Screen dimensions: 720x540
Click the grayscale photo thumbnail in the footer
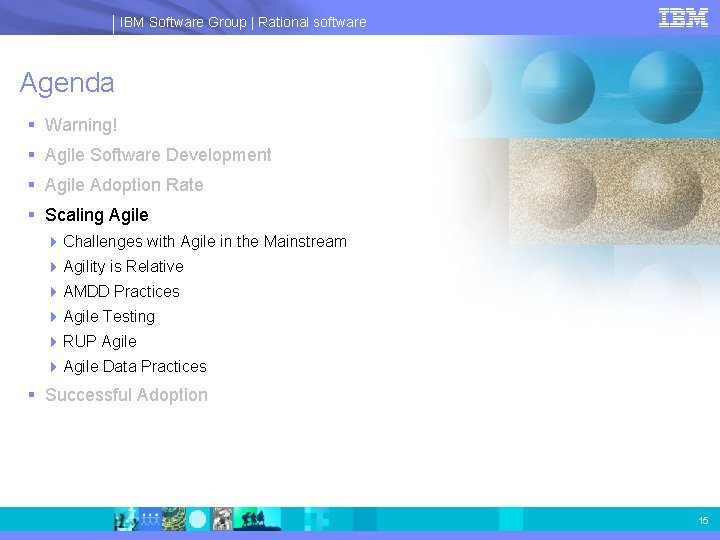click(x=222, y=519)
